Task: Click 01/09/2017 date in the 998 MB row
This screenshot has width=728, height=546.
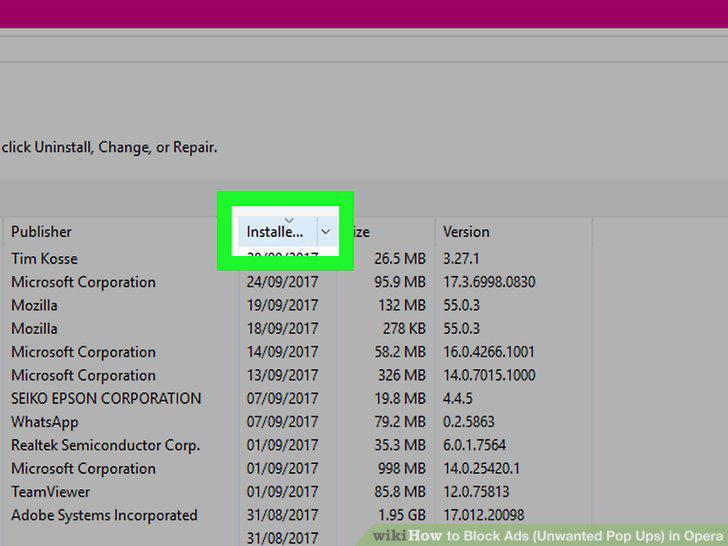Action: [x=282, y=468]
